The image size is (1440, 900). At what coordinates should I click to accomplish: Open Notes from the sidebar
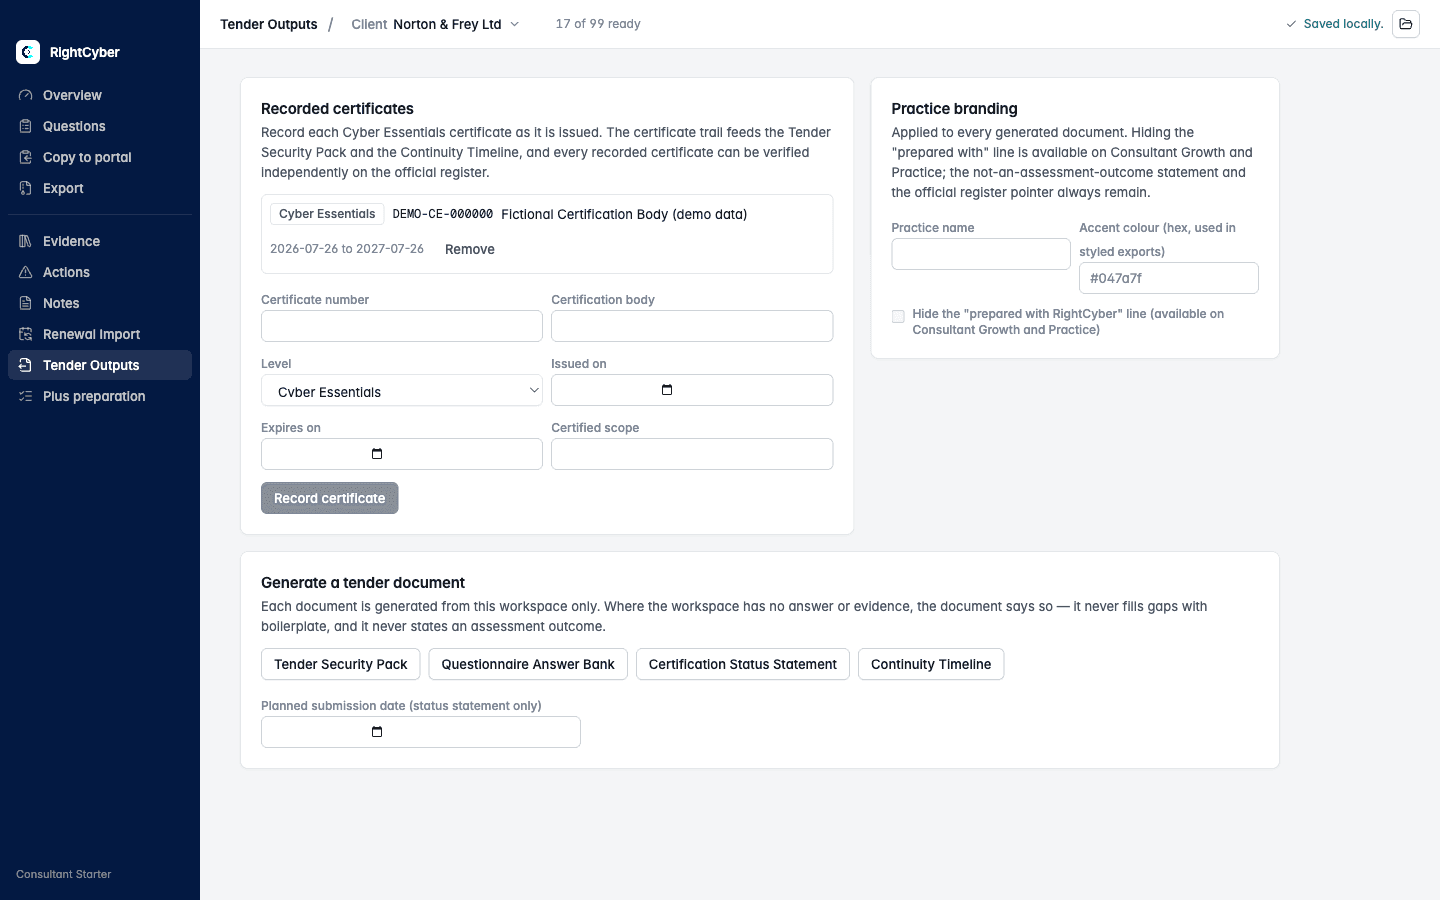(x=100, y=303)
